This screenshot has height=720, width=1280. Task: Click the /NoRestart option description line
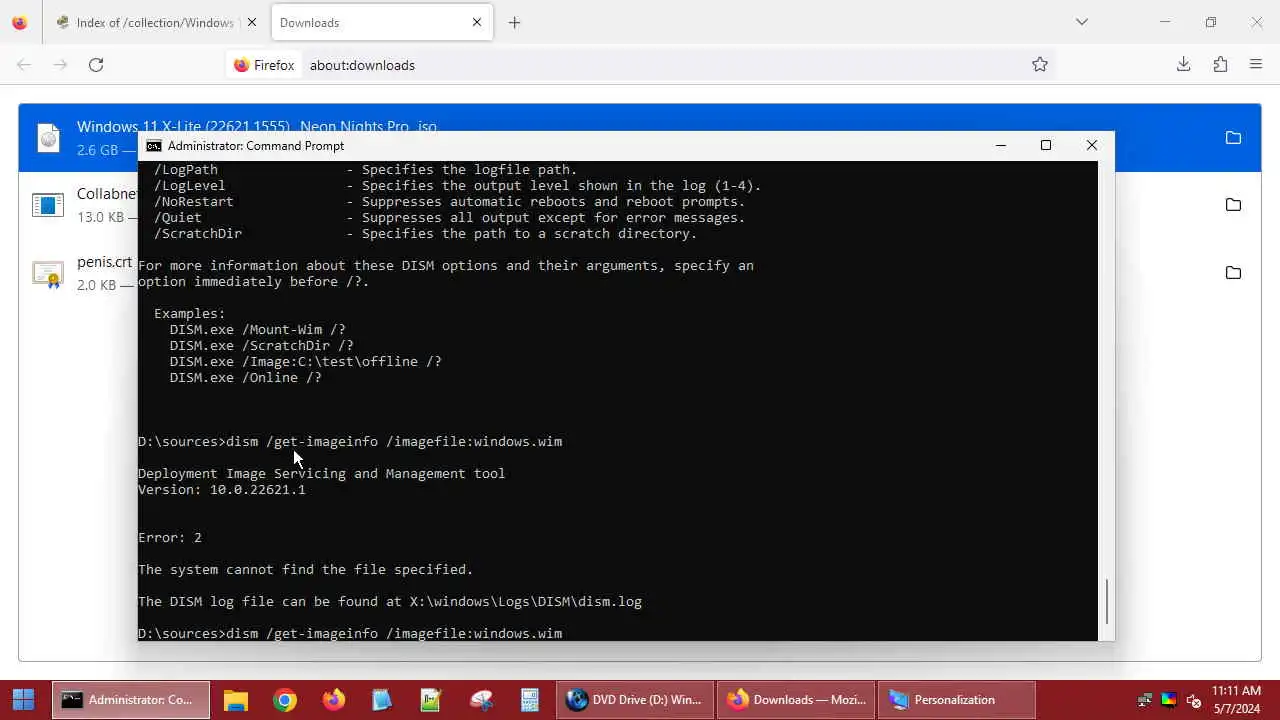click(450, 201)
